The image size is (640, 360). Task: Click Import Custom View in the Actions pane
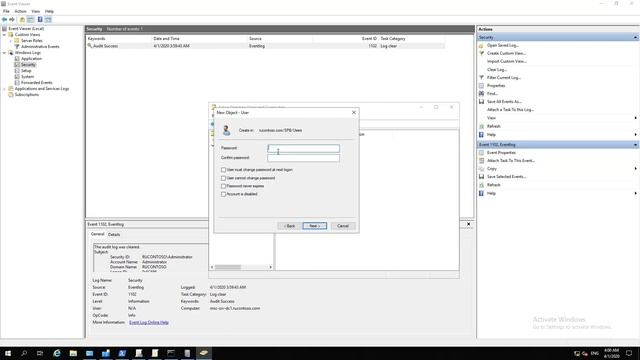pyautogui.click(x=507, y=61)
